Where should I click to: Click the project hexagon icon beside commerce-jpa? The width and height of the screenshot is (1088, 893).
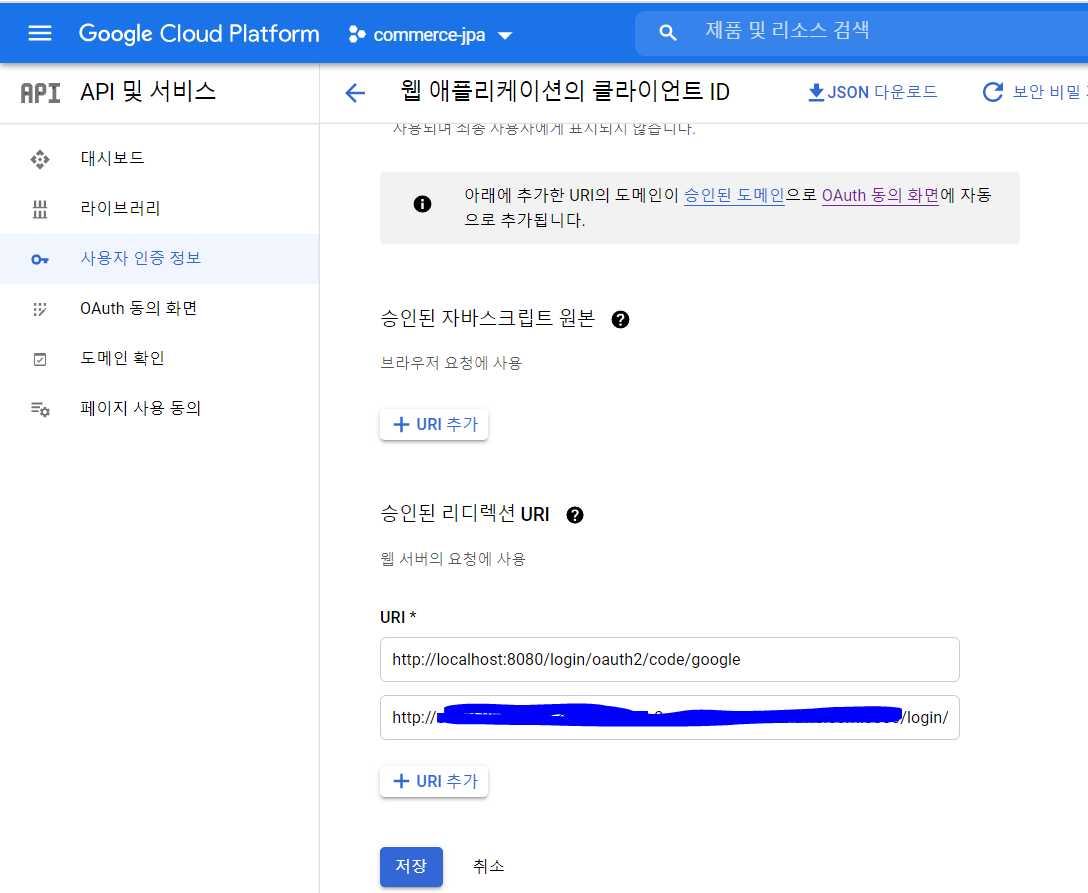pyautogui.click(x=357, y=34)
